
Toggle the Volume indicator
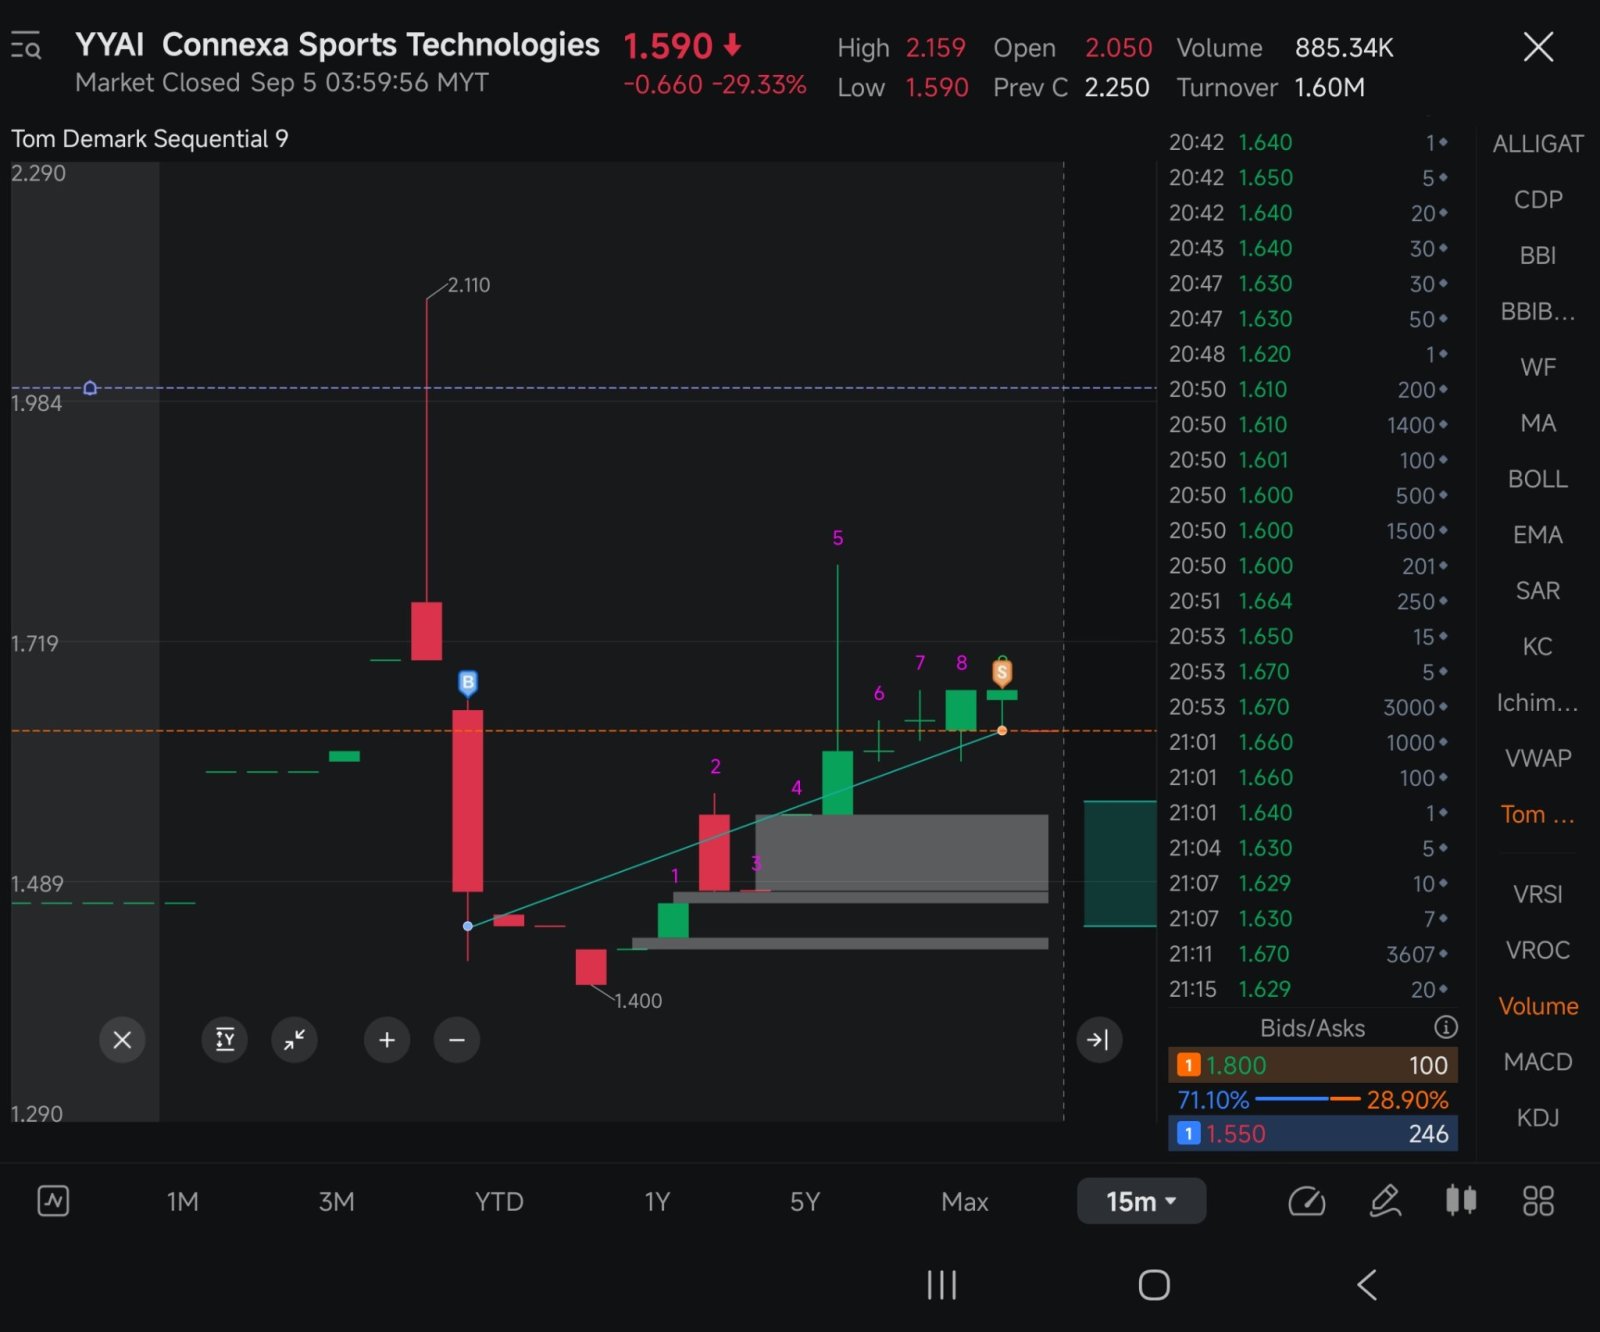tap(1537, 1006)
